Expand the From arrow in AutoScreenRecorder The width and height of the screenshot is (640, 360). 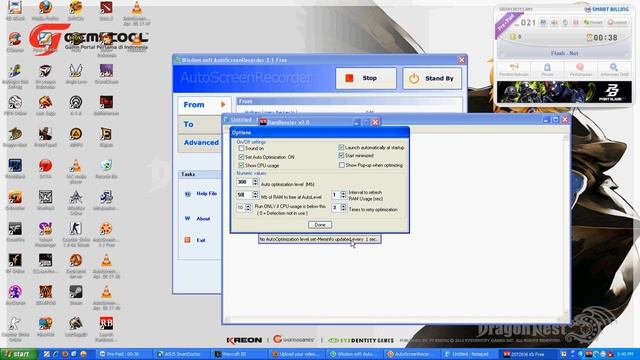pos(223,104)
